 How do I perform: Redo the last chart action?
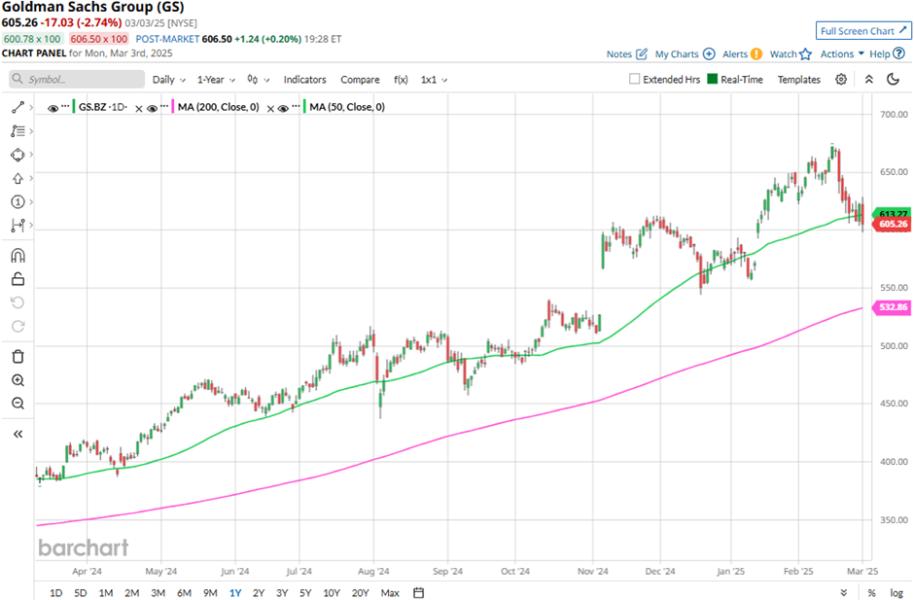[17, 326]
